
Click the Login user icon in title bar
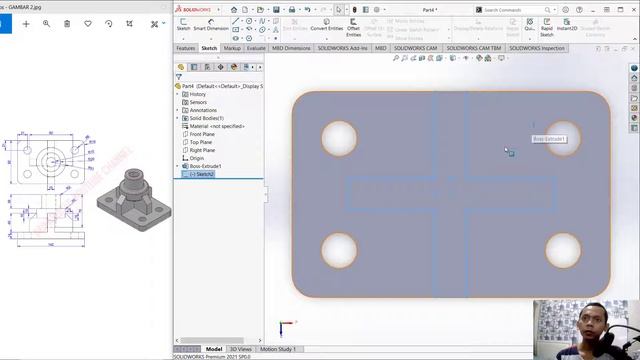(565, 9)
